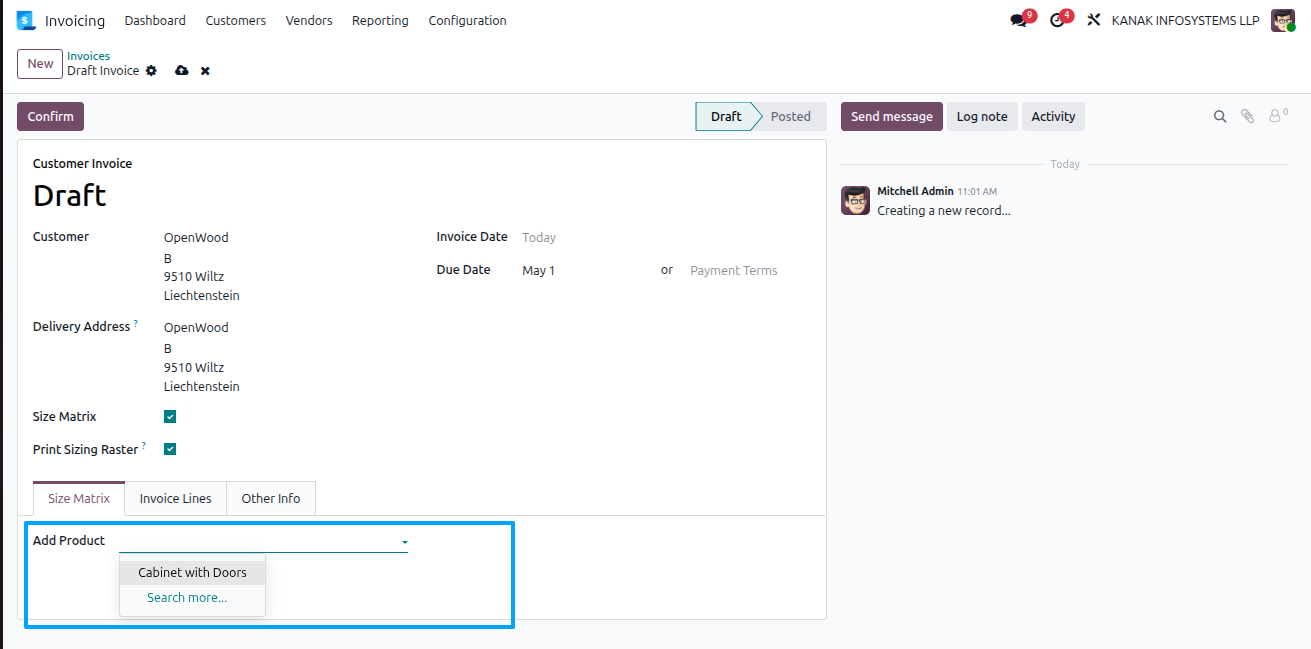Click the debug tools wrench icon

1094,20
